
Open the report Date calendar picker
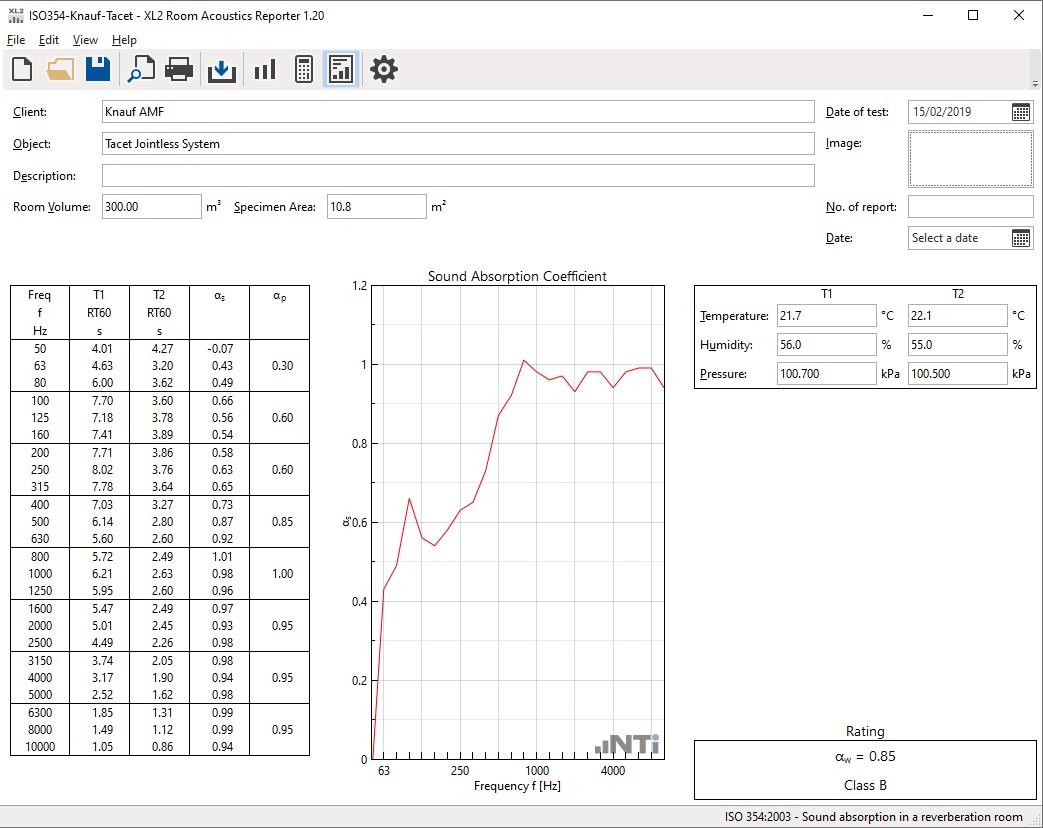point(1020,238)
